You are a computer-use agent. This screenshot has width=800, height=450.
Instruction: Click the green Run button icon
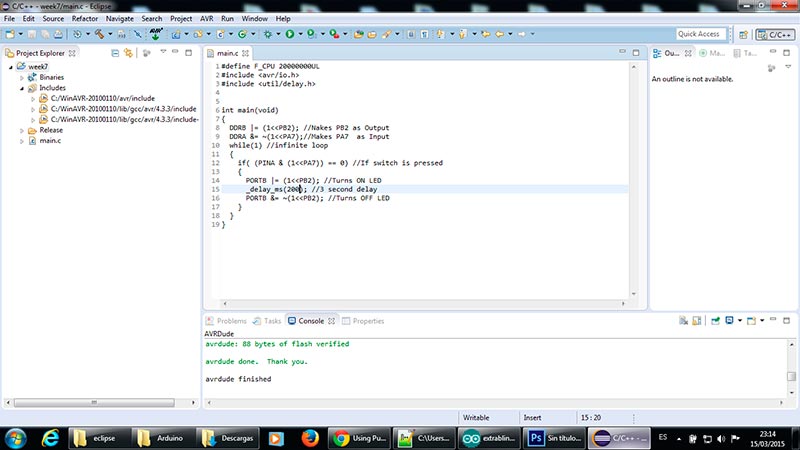(290, 34)
